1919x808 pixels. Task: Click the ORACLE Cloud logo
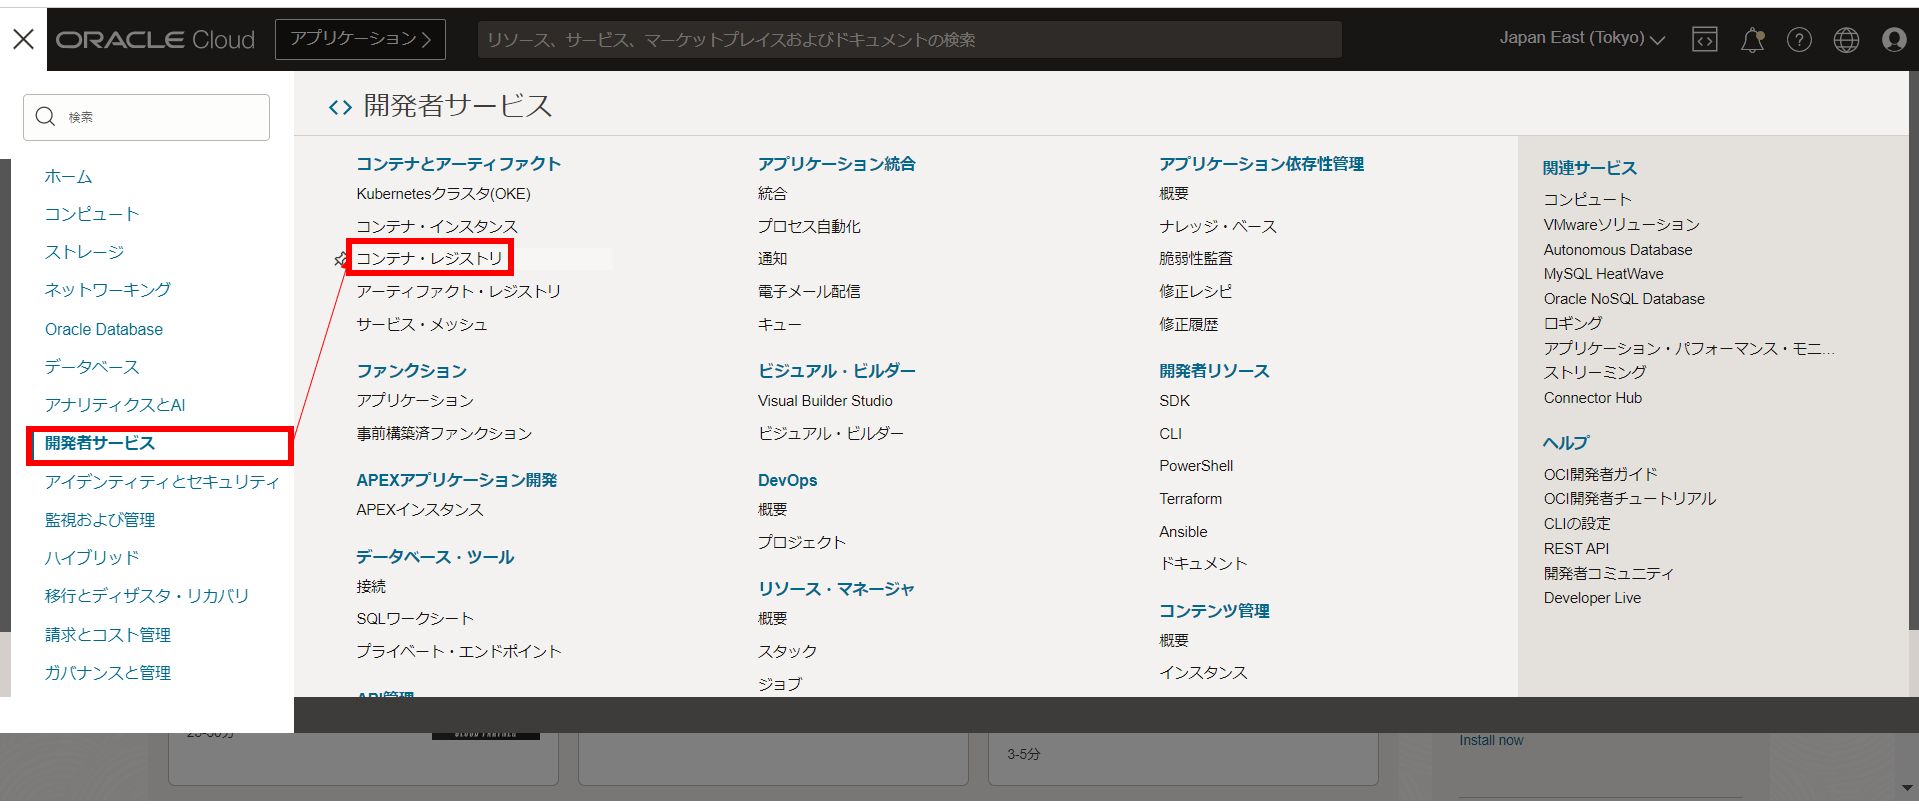point(155,39)
